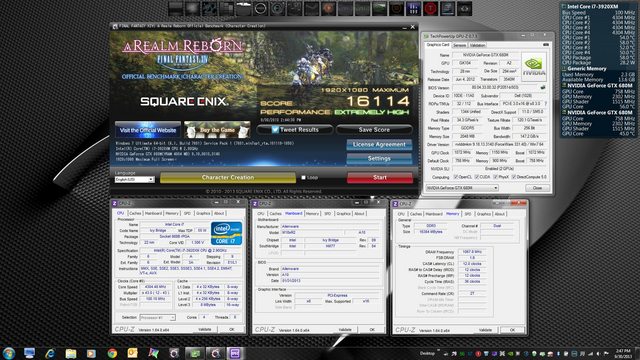Switch to the Sensors tab in GPU-Z
This screenshot has height=360, width=640.
(x=459, y=45)
